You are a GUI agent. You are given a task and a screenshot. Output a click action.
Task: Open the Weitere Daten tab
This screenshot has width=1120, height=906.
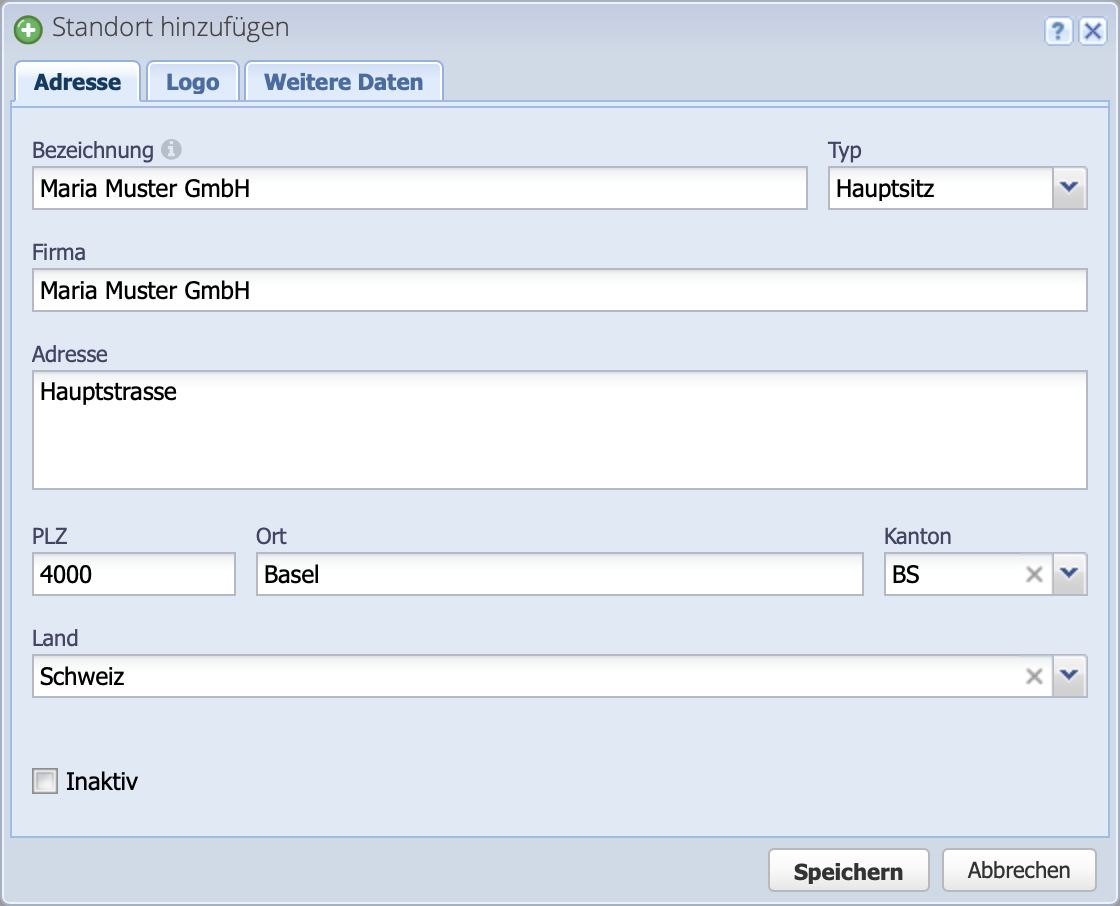pyautogui.click(x=343, y=82)
